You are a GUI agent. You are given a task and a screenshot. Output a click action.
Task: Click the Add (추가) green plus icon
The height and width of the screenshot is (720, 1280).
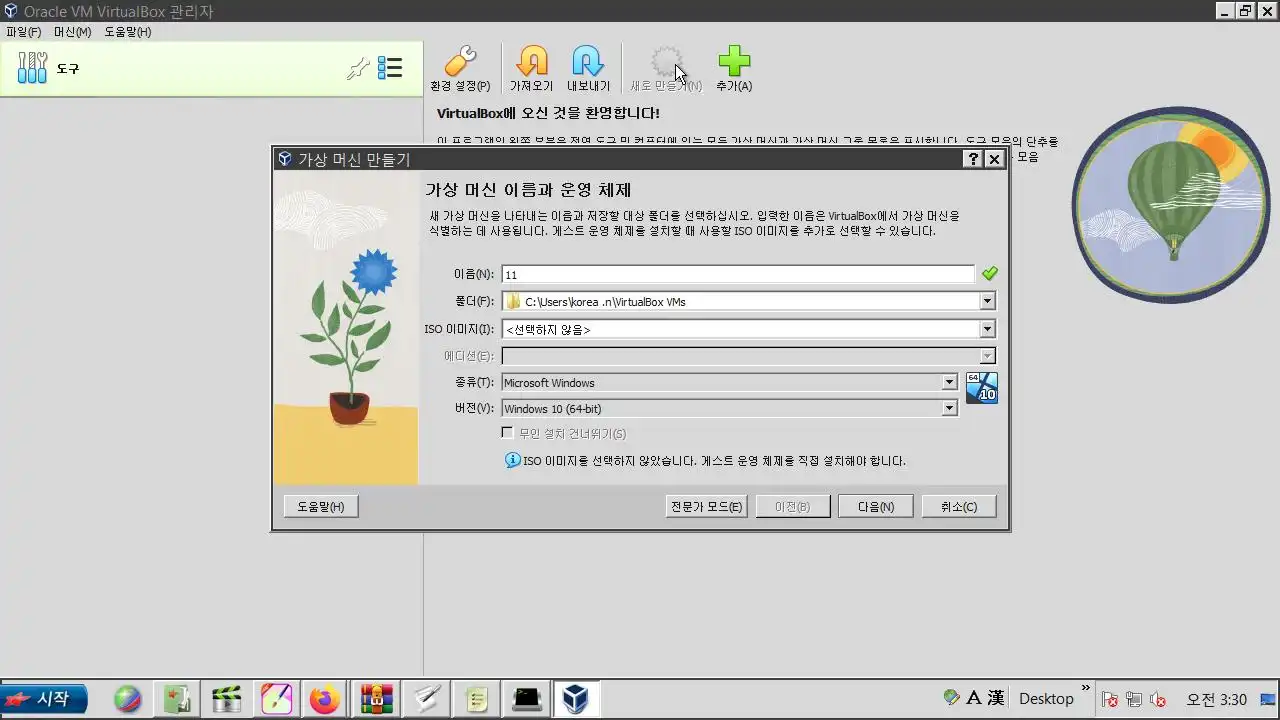(x=734, y=61)
